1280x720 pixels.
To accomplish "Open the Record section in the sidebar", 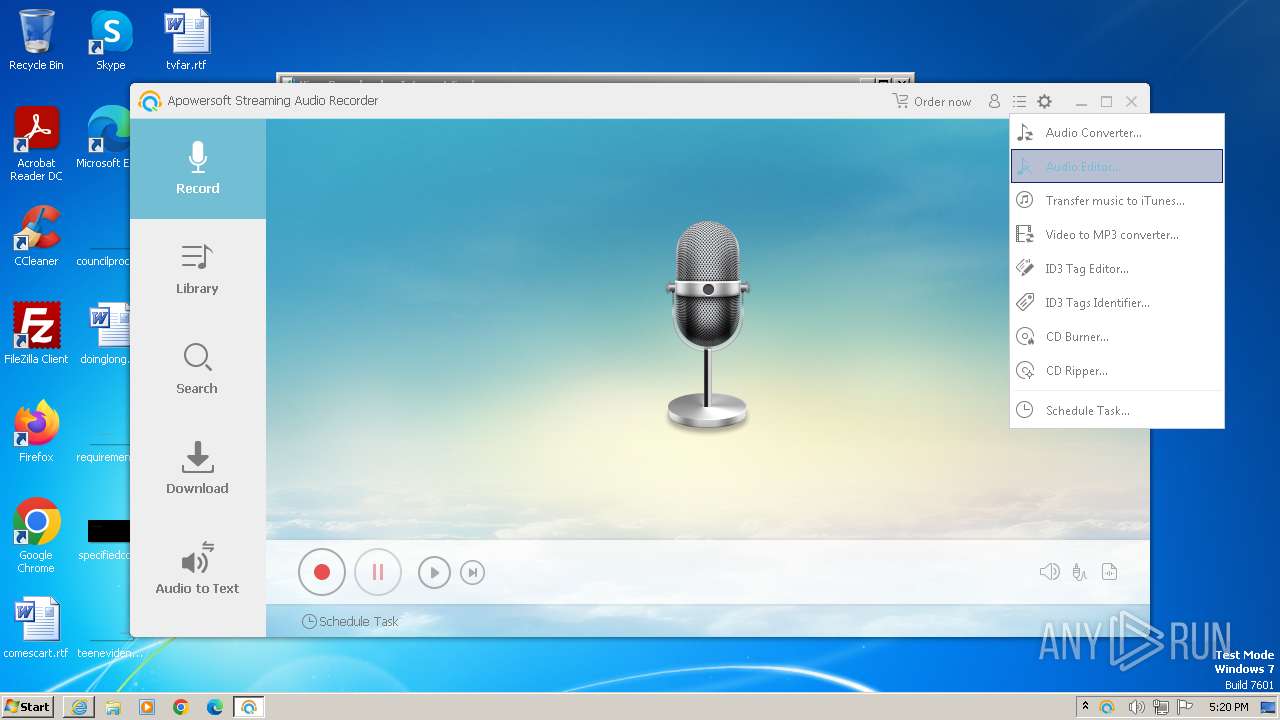I will [x=197, y=169].
